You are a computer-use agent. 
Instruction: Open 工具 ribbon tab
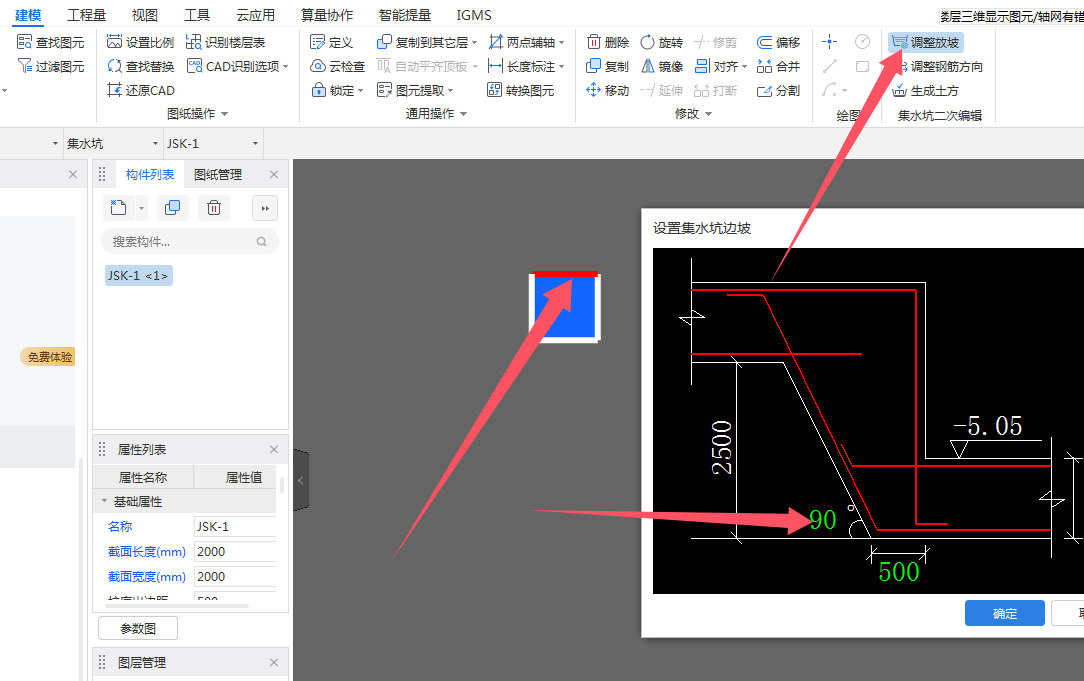pyautogui.click(x=197, y=15)
